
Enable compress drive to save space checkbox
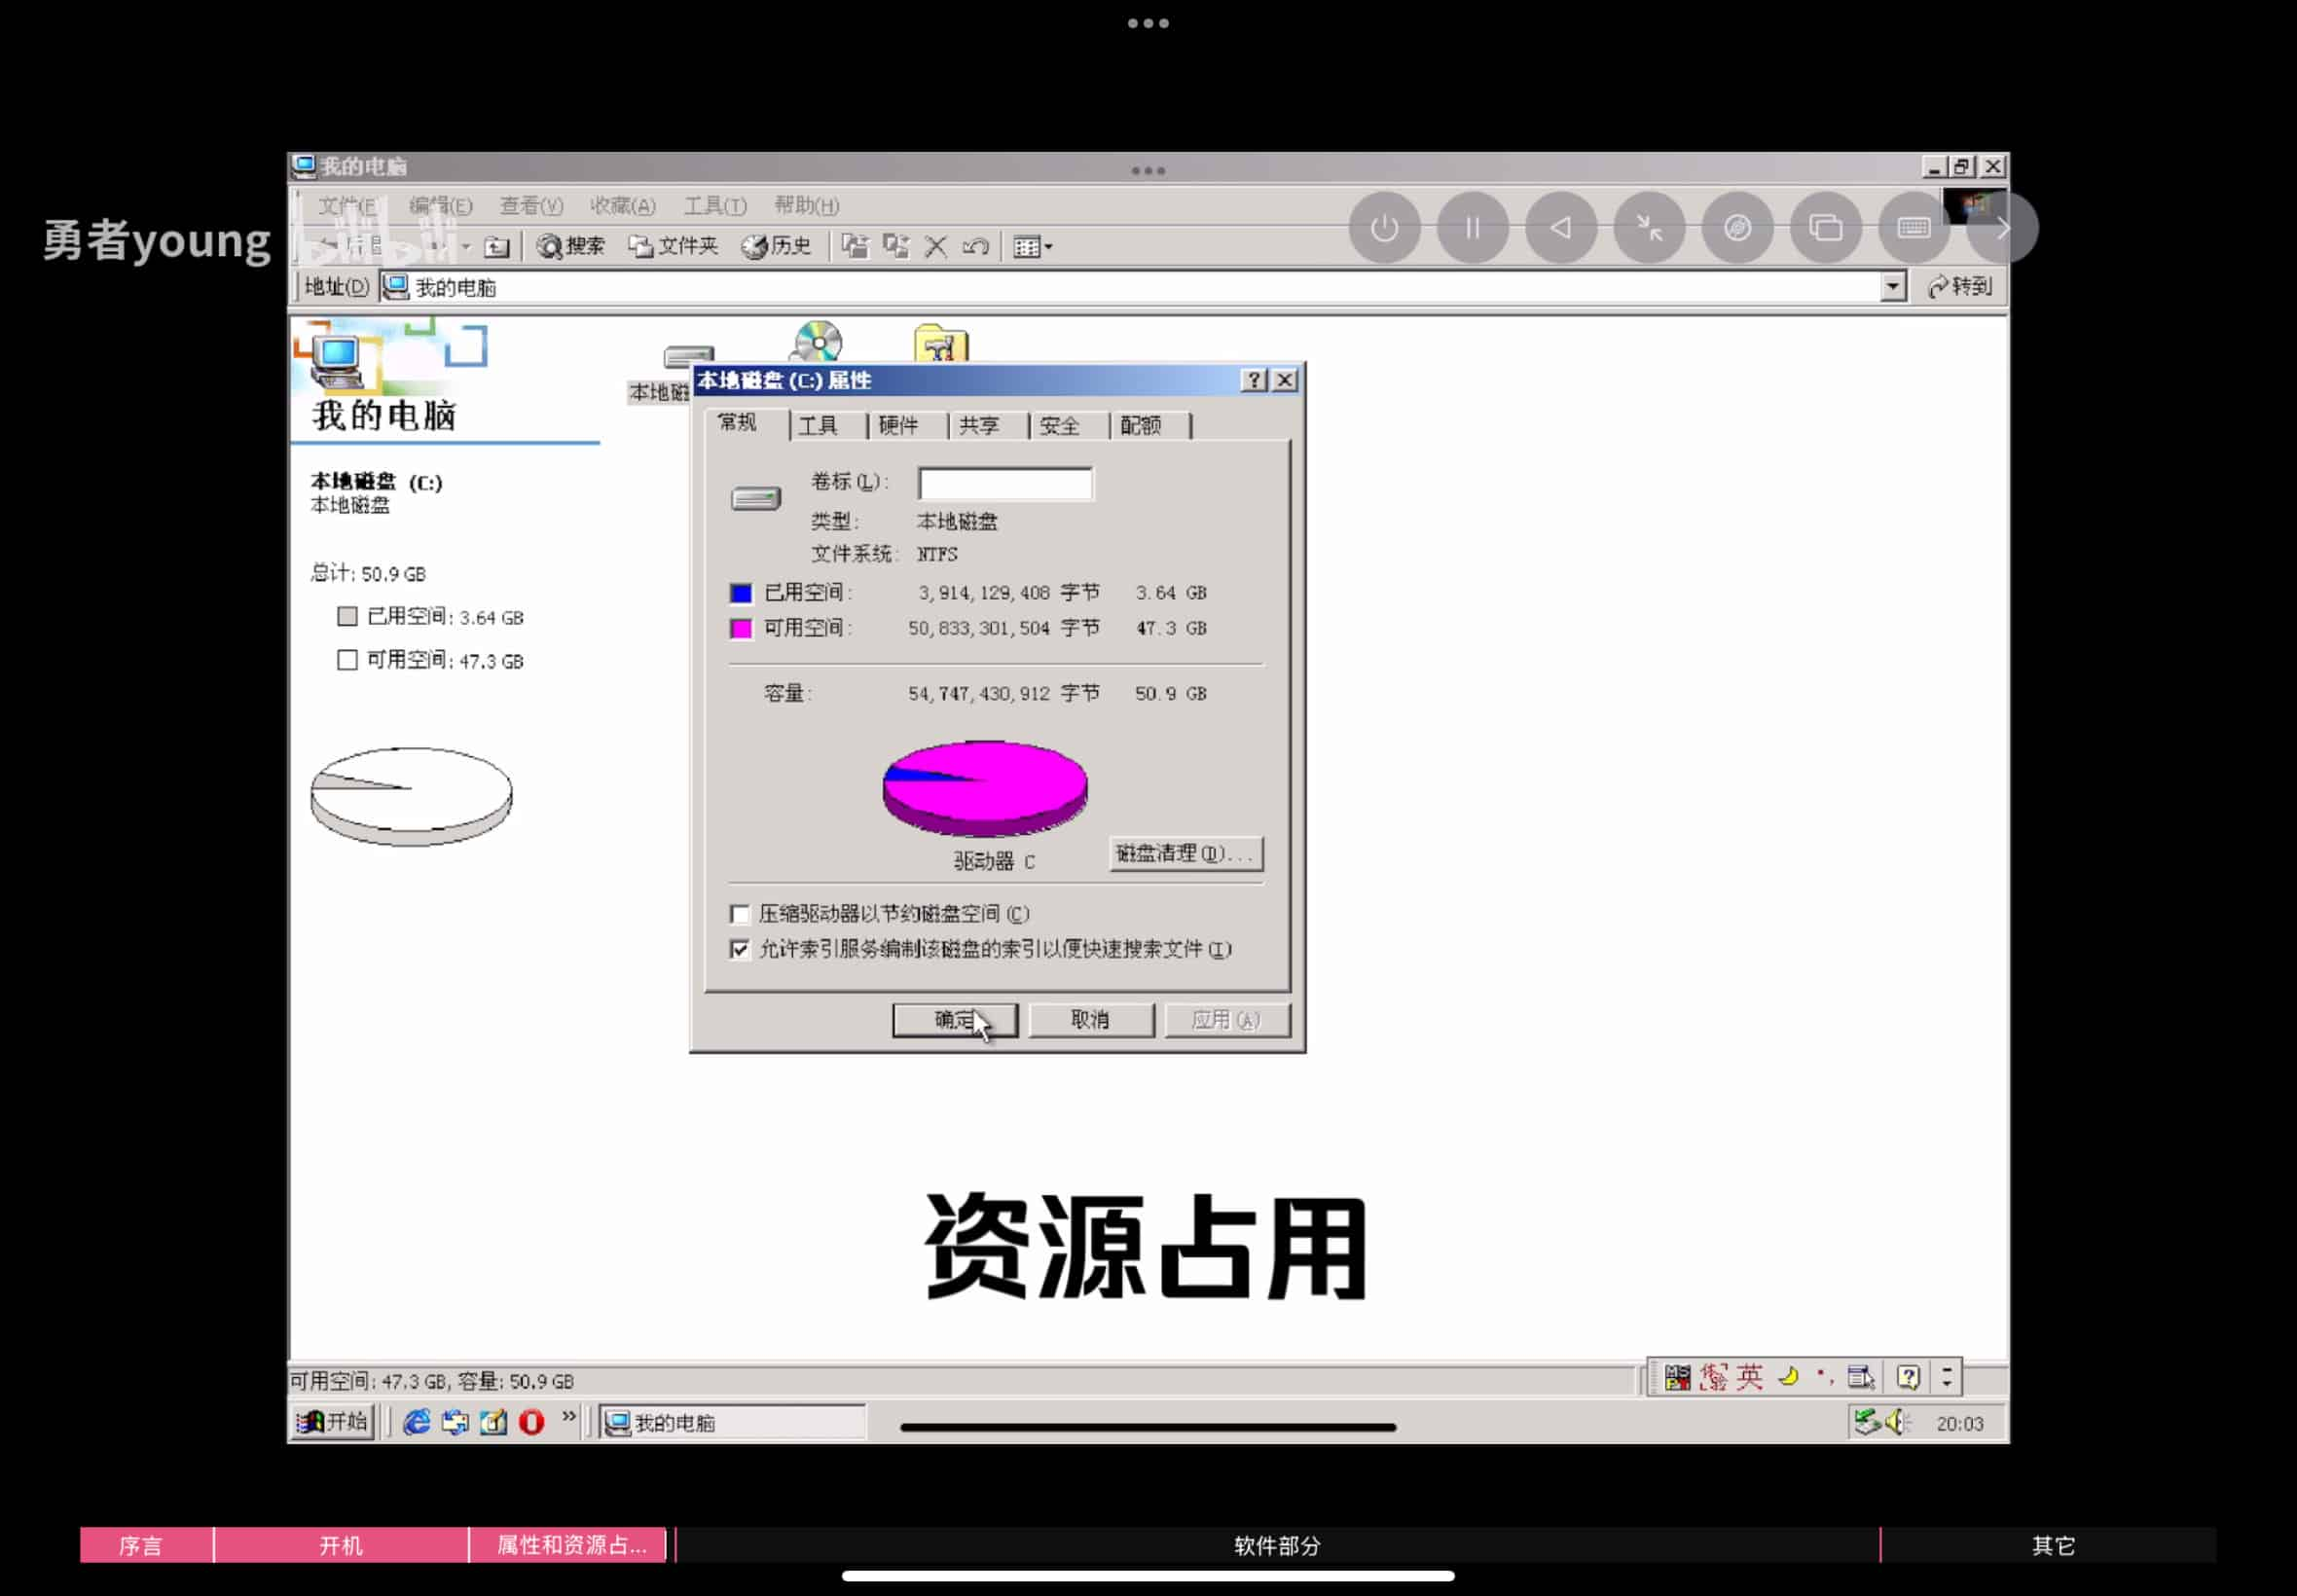coord(739,914)
